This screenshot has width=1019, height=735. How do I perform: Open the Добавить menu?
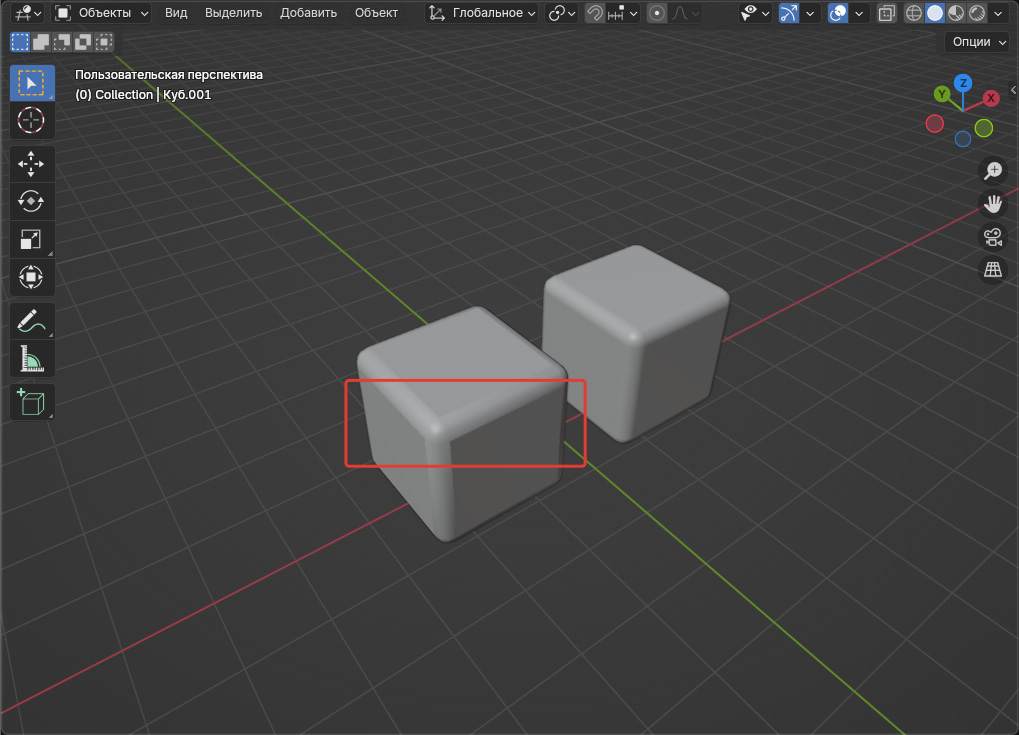coord(308,12)
